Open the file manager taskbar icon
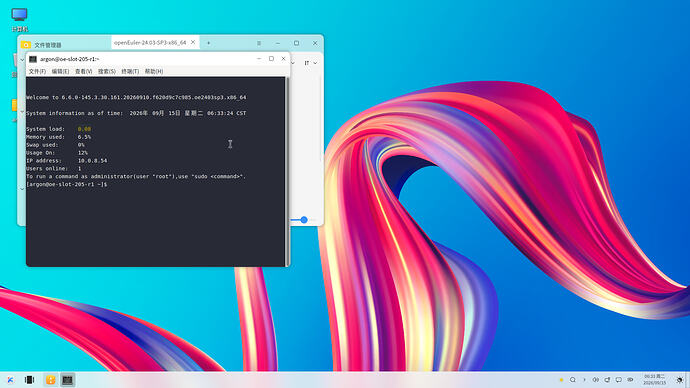This screenshot has width=690, height=388. (51, 380)
